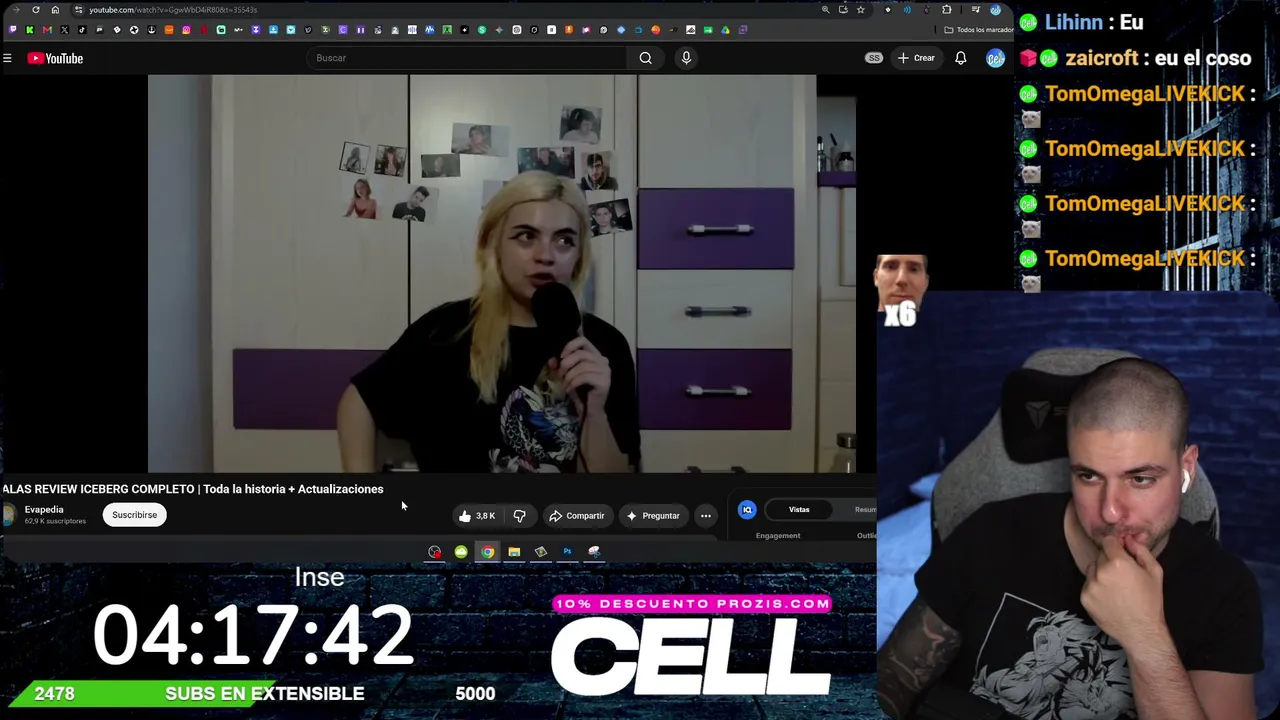The height and width of the screenshot is (720, 1280).
Task: Open the Instagram bookmark
Action: click(186, 30)
